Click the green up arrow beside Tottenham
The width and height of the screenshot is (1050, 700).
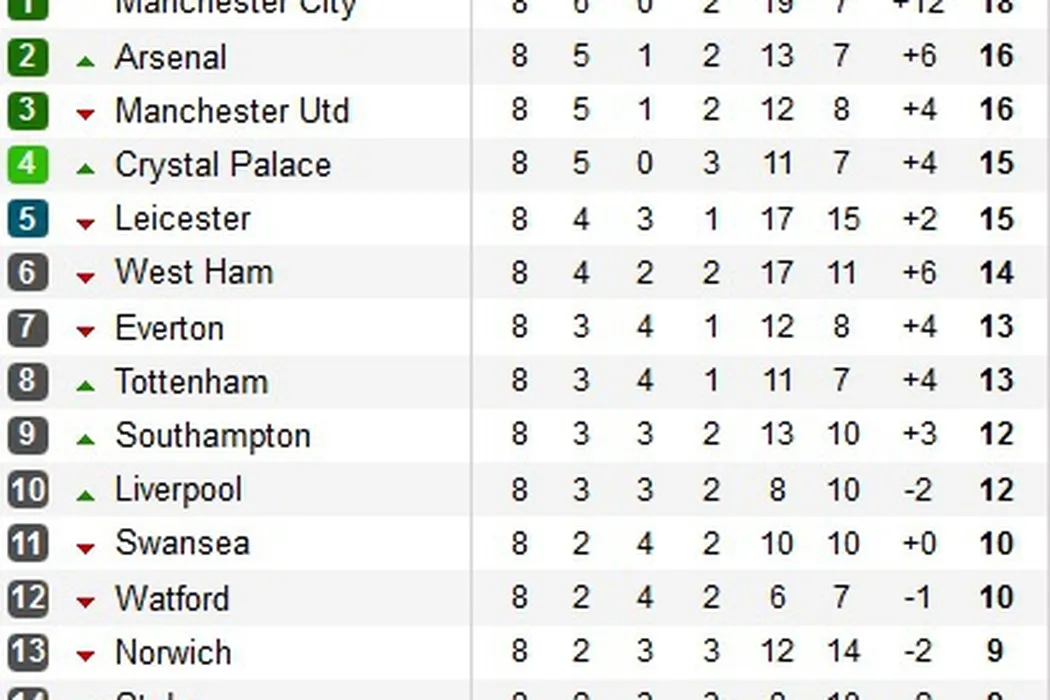pos(86,386)
